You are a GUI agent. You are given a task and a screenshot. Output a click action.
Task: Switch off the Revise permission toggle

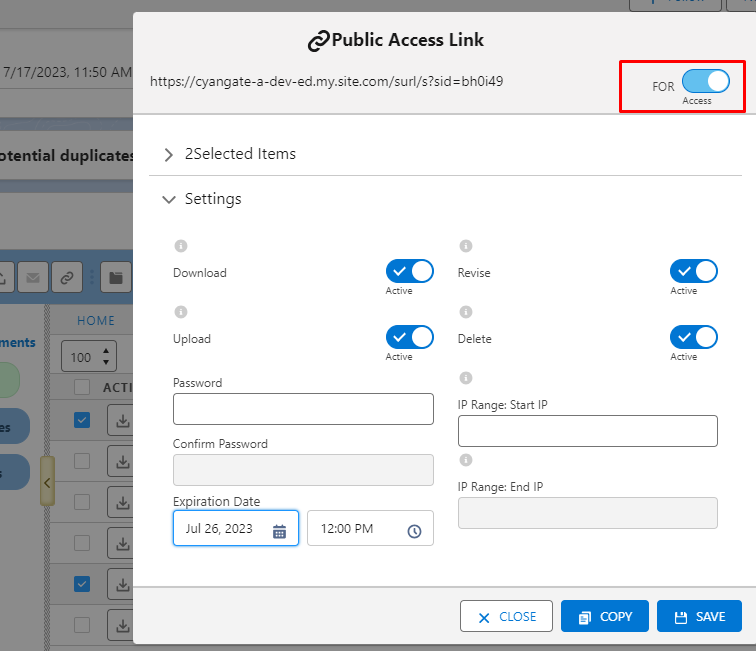[x=694, y=271]
